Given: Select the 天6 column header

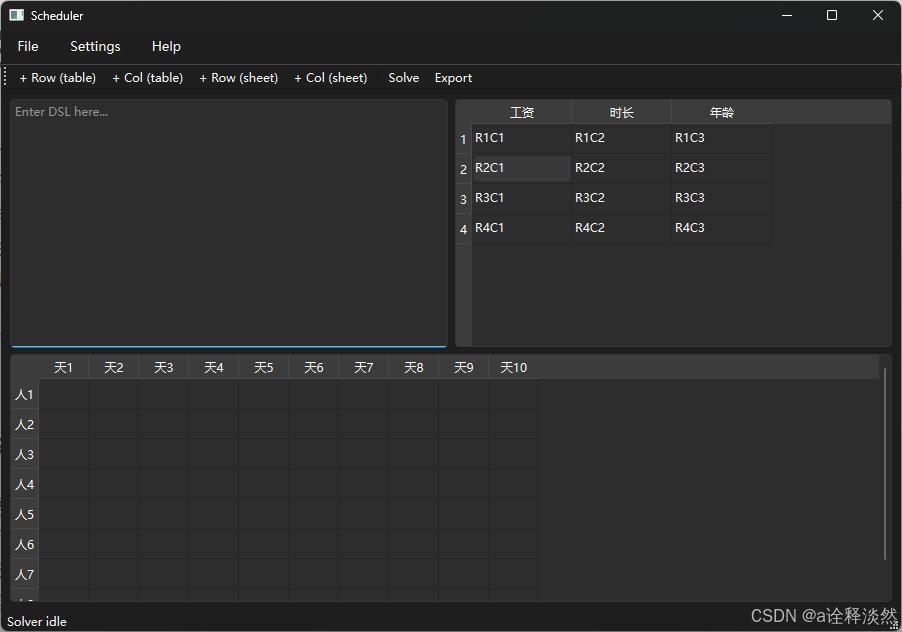Looking at the screenshot, I should [314, 367].
